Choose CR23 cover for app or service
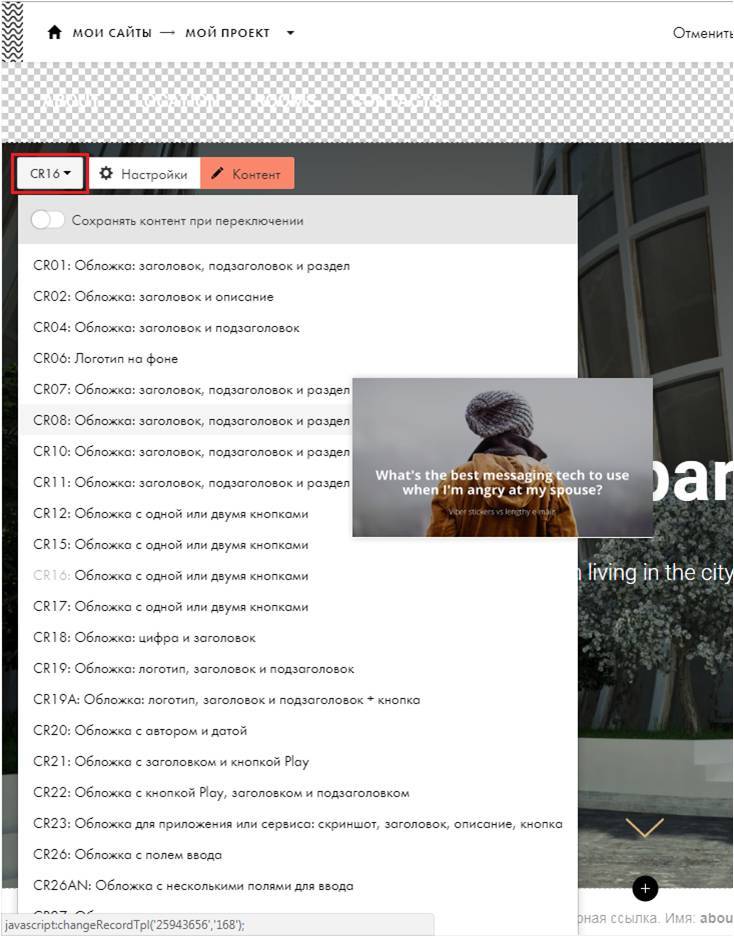The image size is (734, 937). 297,824
